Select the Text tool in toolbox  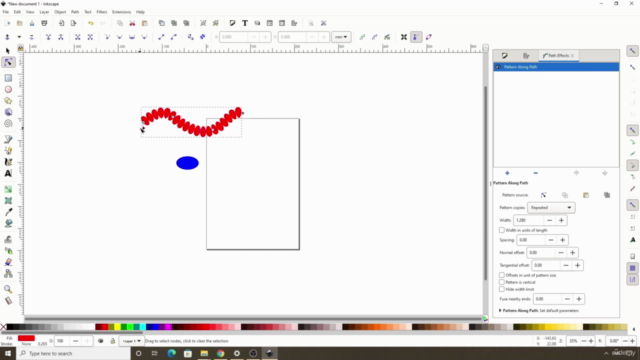pos(8,173)
